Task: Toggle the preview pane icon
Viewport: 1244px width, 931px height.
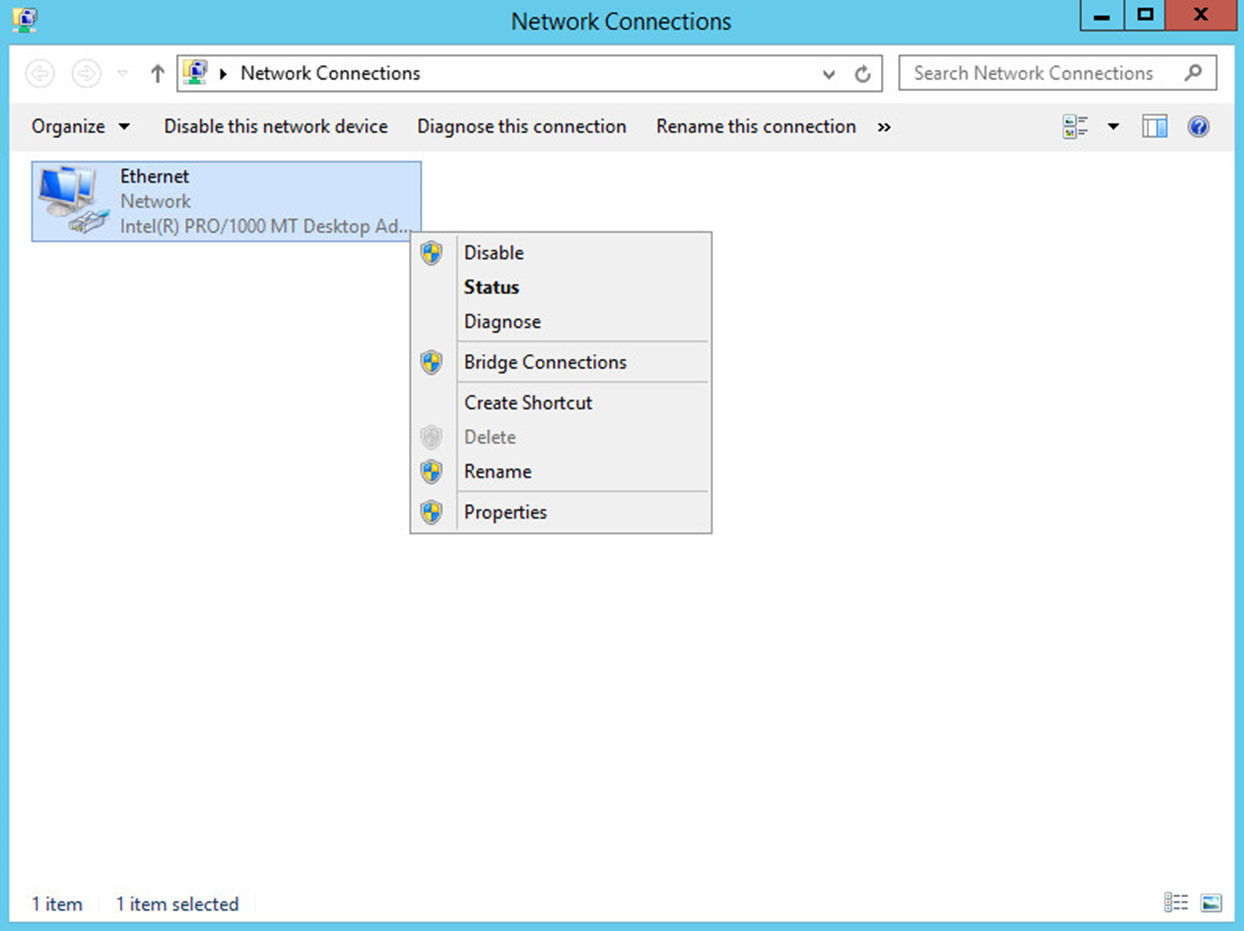Action: point(1155,127)
